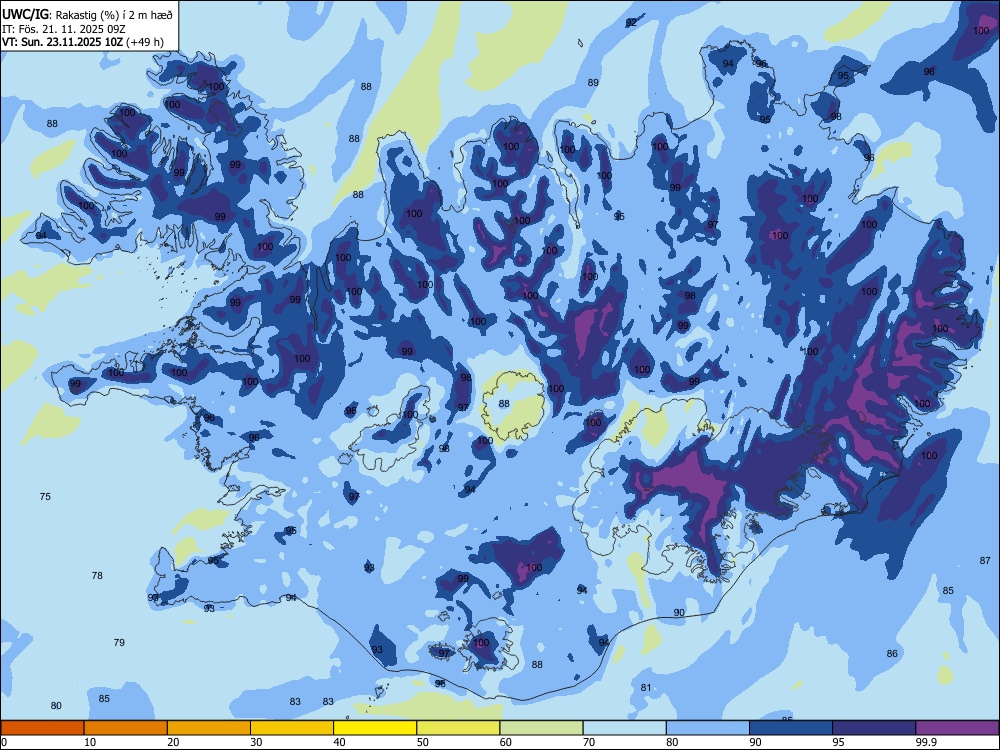Image resolution: width=1000 pixels, height=750 pixels.
Task: Select the orange 10–20 legend color segment
Action: (x=126, y=728)
